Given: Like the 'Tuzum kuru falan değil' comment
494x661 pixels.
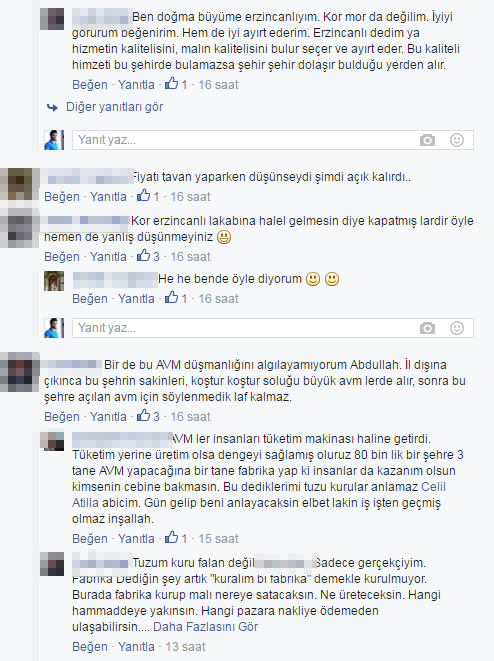Looking at the screenshot, I should (90, 647).
